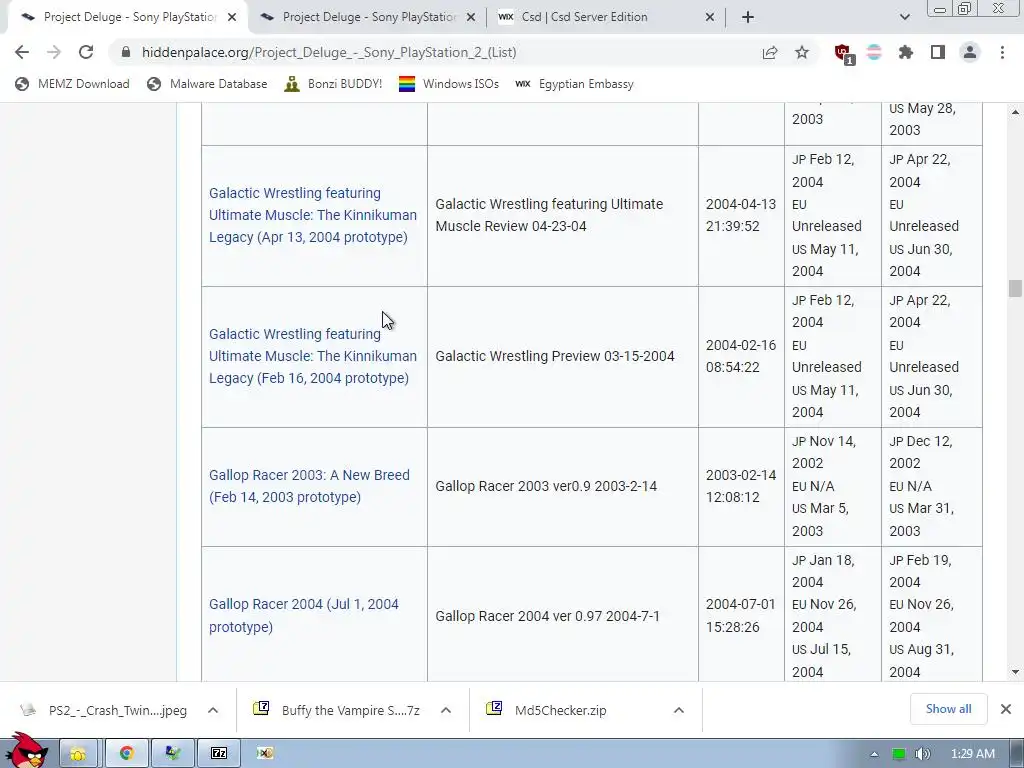
Task: Open the volume speaker tray icon
Action: [x=922, y=754]
